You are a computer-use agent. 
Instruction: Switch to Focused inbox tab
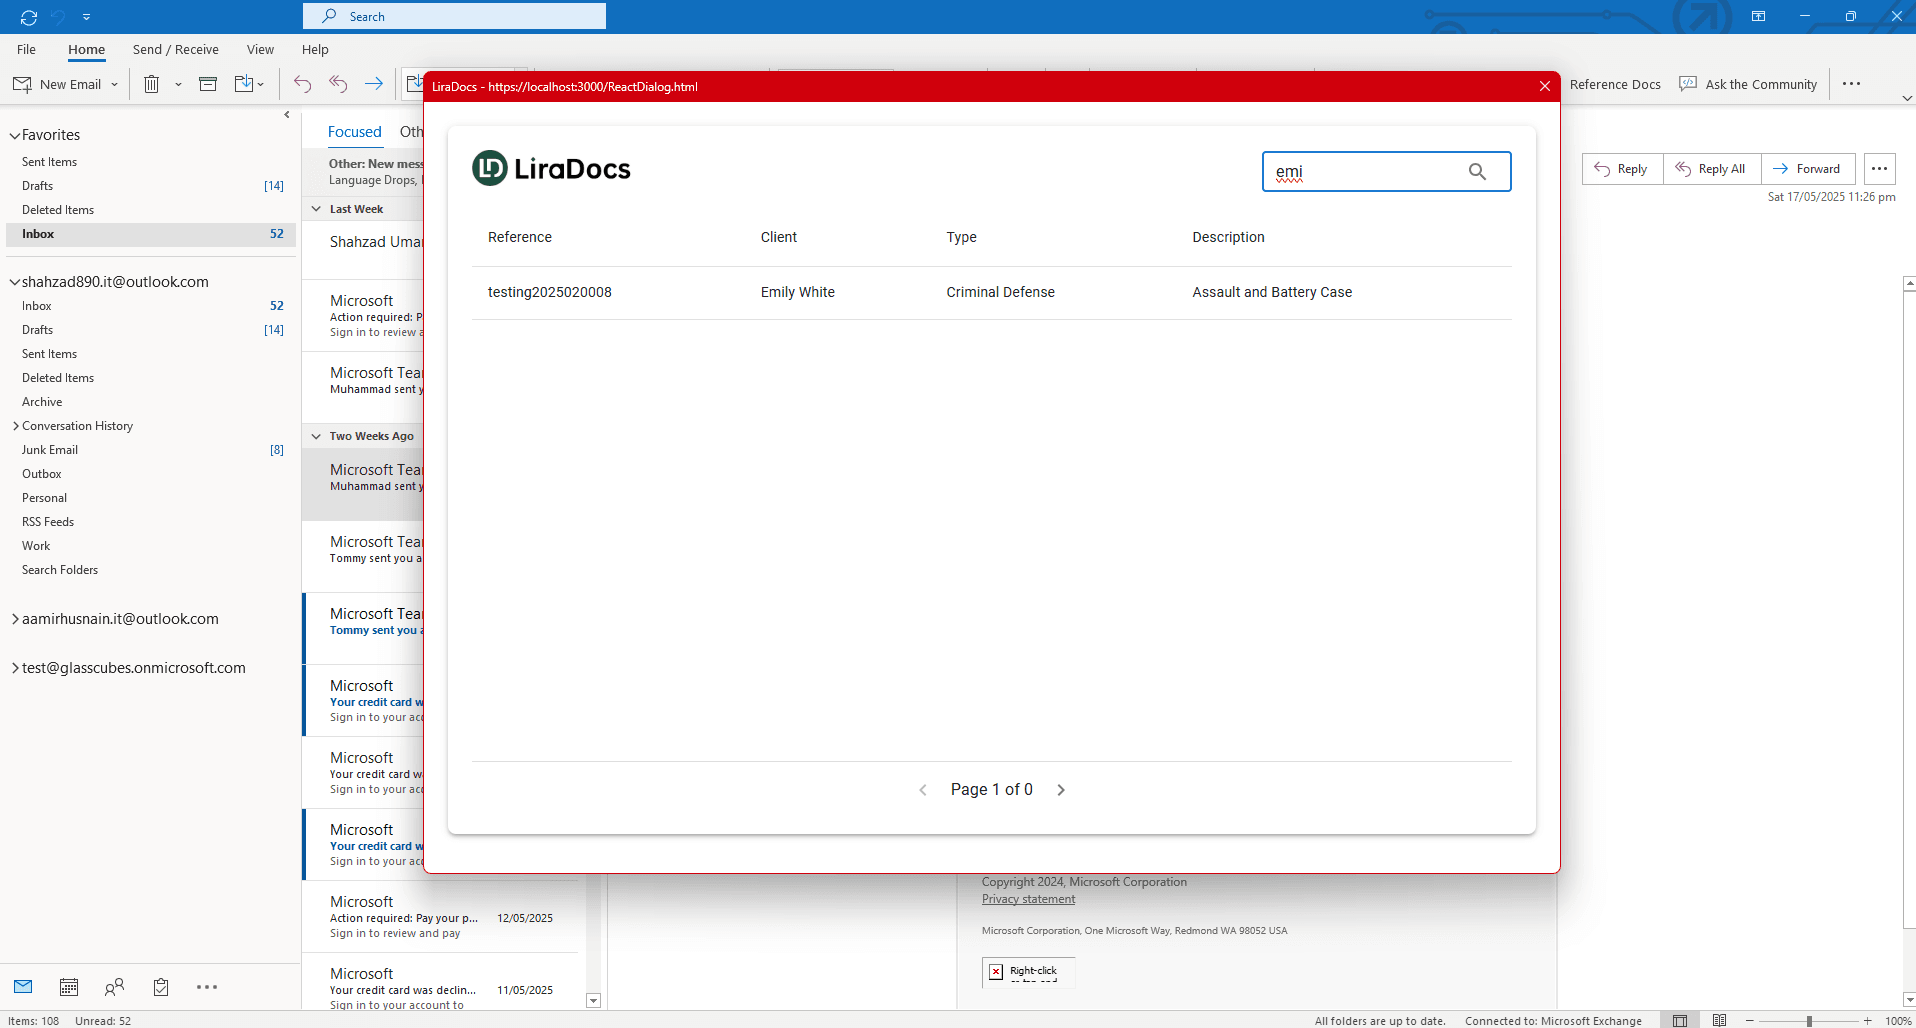pos(354,132)
